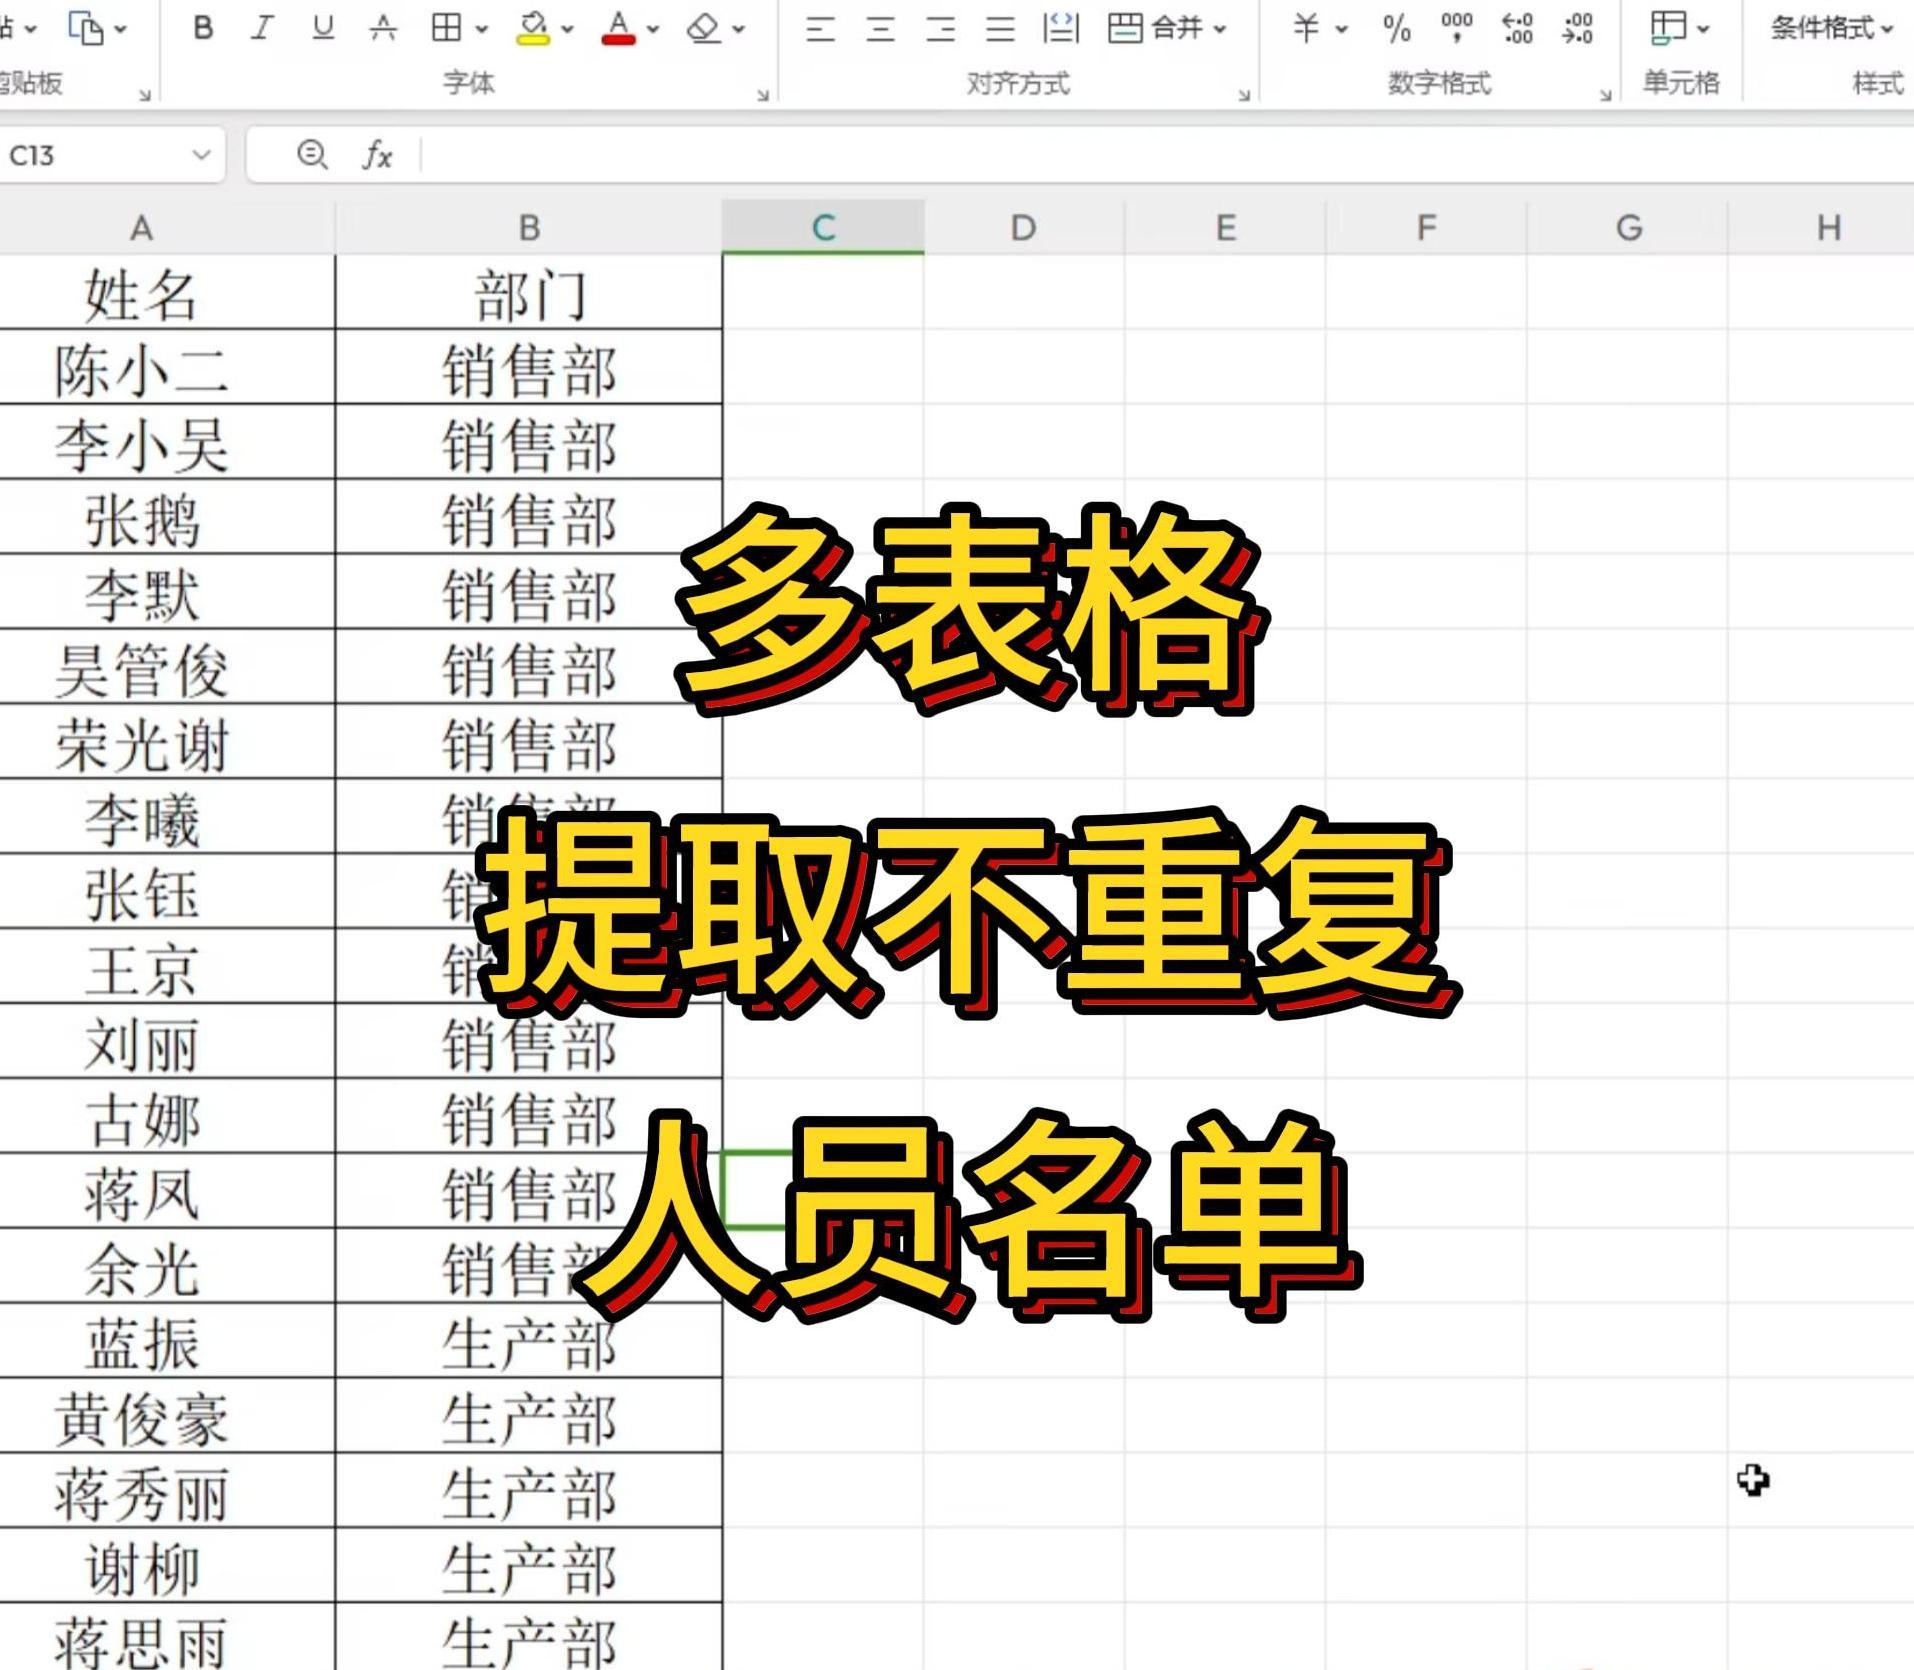The image size is (1914, 1670).
Task: Click into the formula bar input
Action: tap(1165, 155)
